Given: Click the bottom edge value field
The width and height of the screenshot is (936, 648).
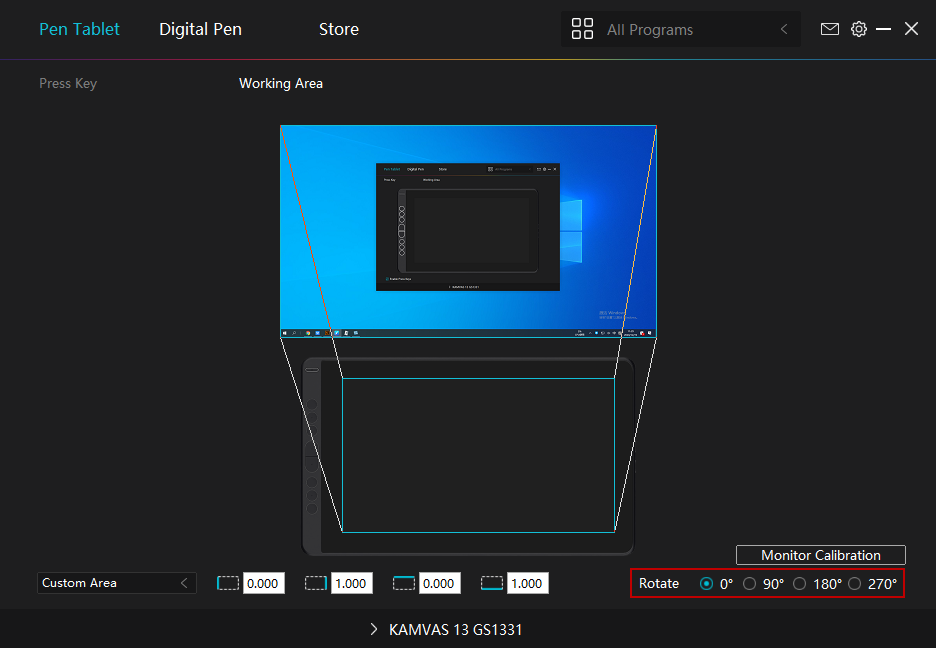Looking at the screenshot, I should [526, 583].
